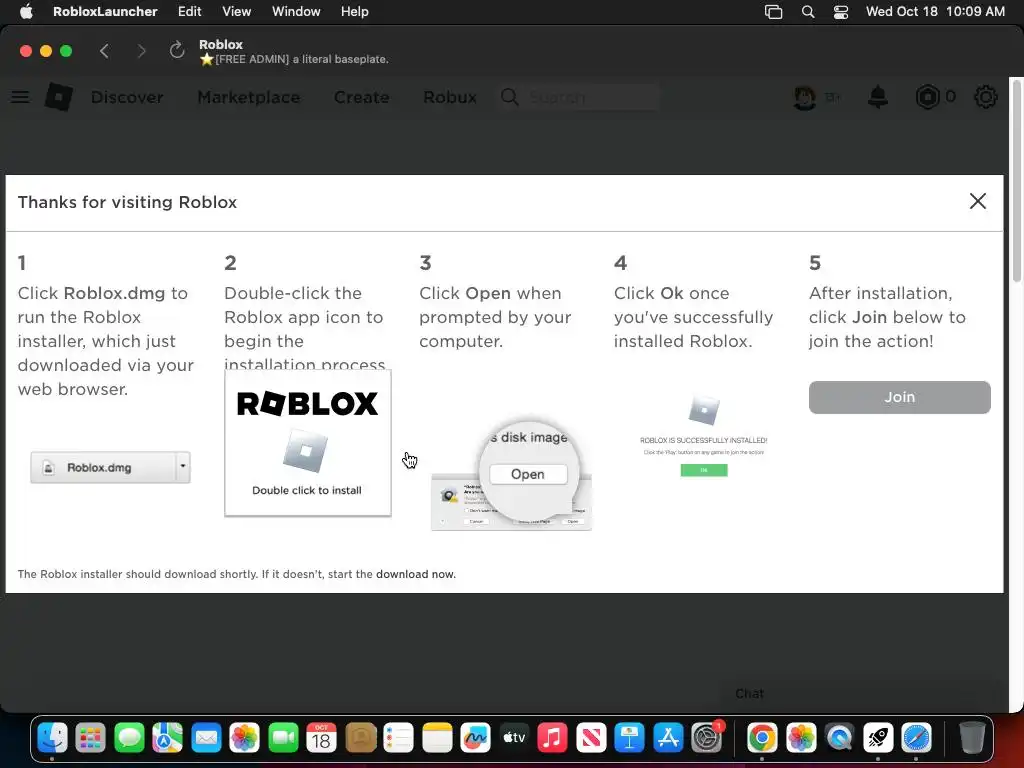Click Stage Manager icon in menu bar
This screenshot has width=1024, height=768.
click(x=773, y=12)
